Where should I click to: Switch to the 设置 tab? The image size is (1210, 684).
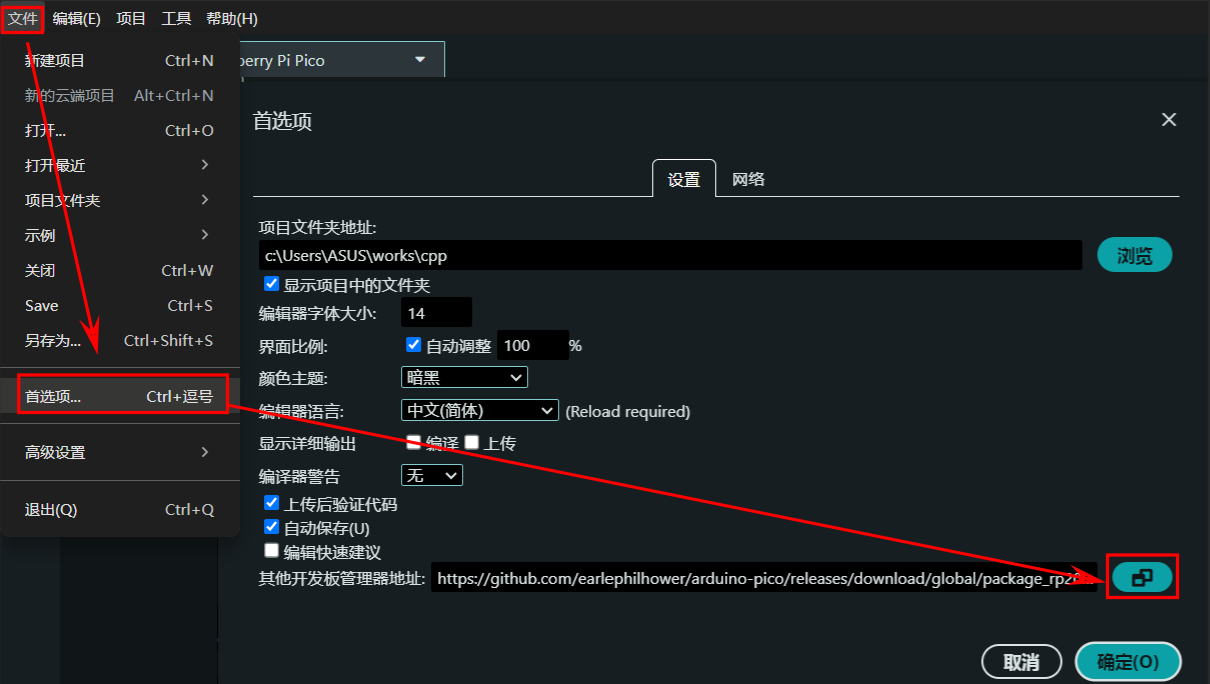coord(684,179)
